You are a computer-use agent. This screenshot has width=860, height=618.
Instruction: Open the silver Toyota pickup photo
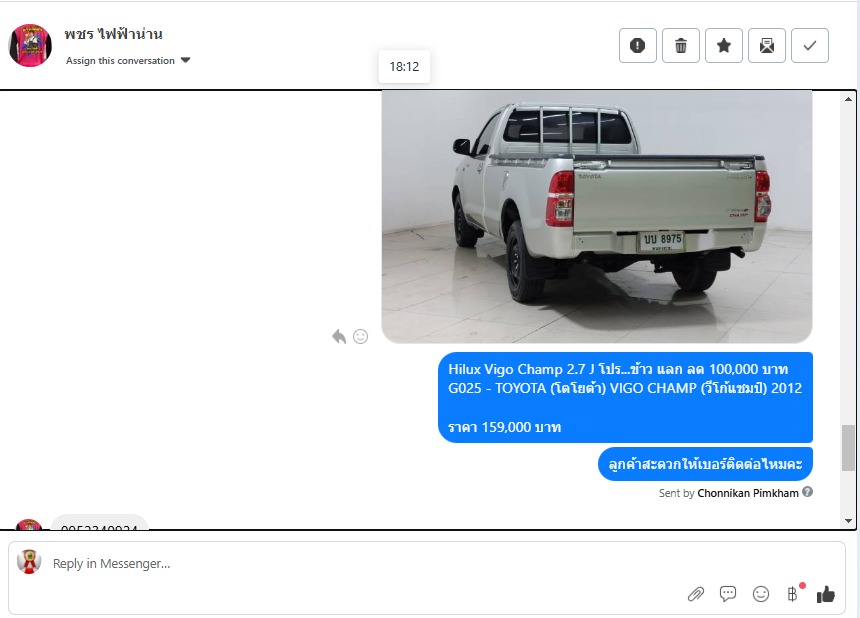pos(597,217)
